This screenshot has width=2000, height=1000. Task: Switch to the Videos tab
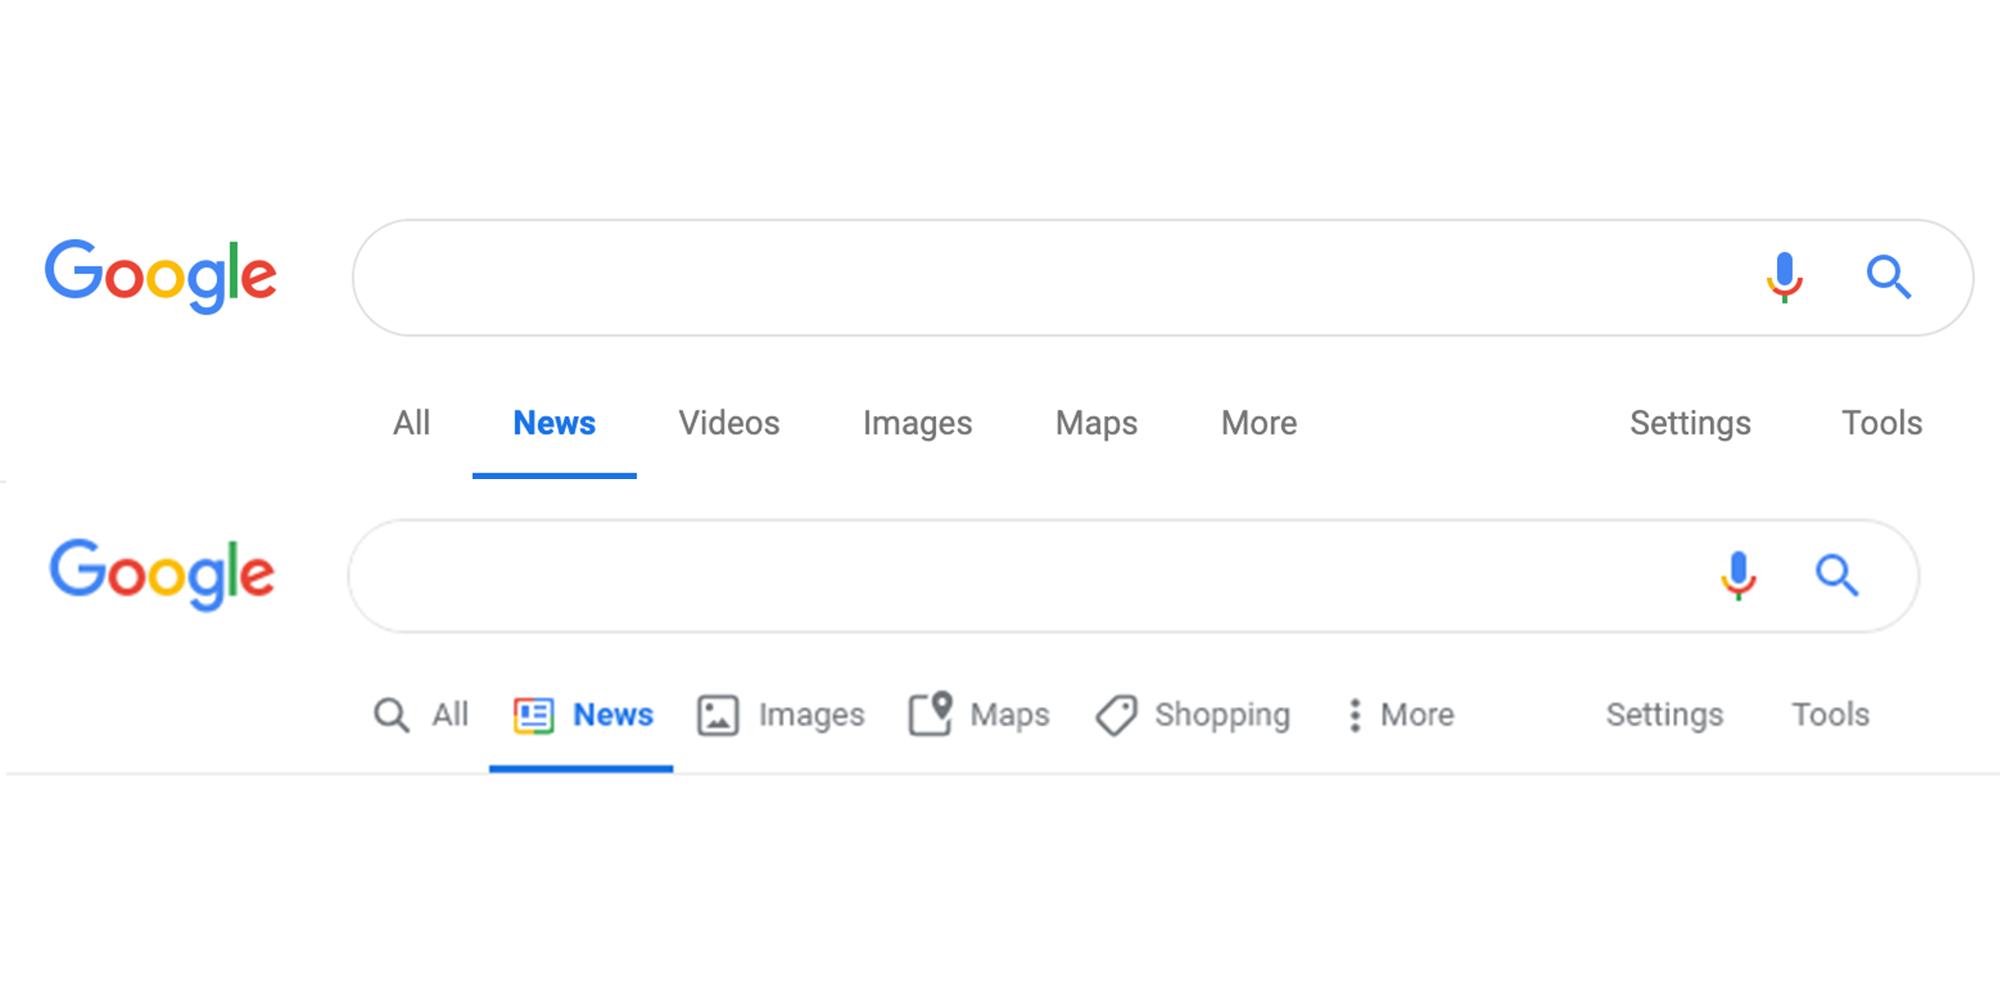729,423
